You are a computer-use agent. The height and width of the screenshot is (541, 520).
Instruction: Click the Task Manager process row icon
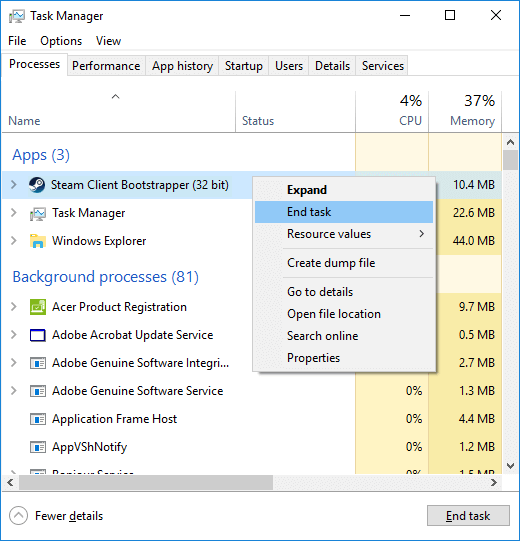tap(38, 214)
